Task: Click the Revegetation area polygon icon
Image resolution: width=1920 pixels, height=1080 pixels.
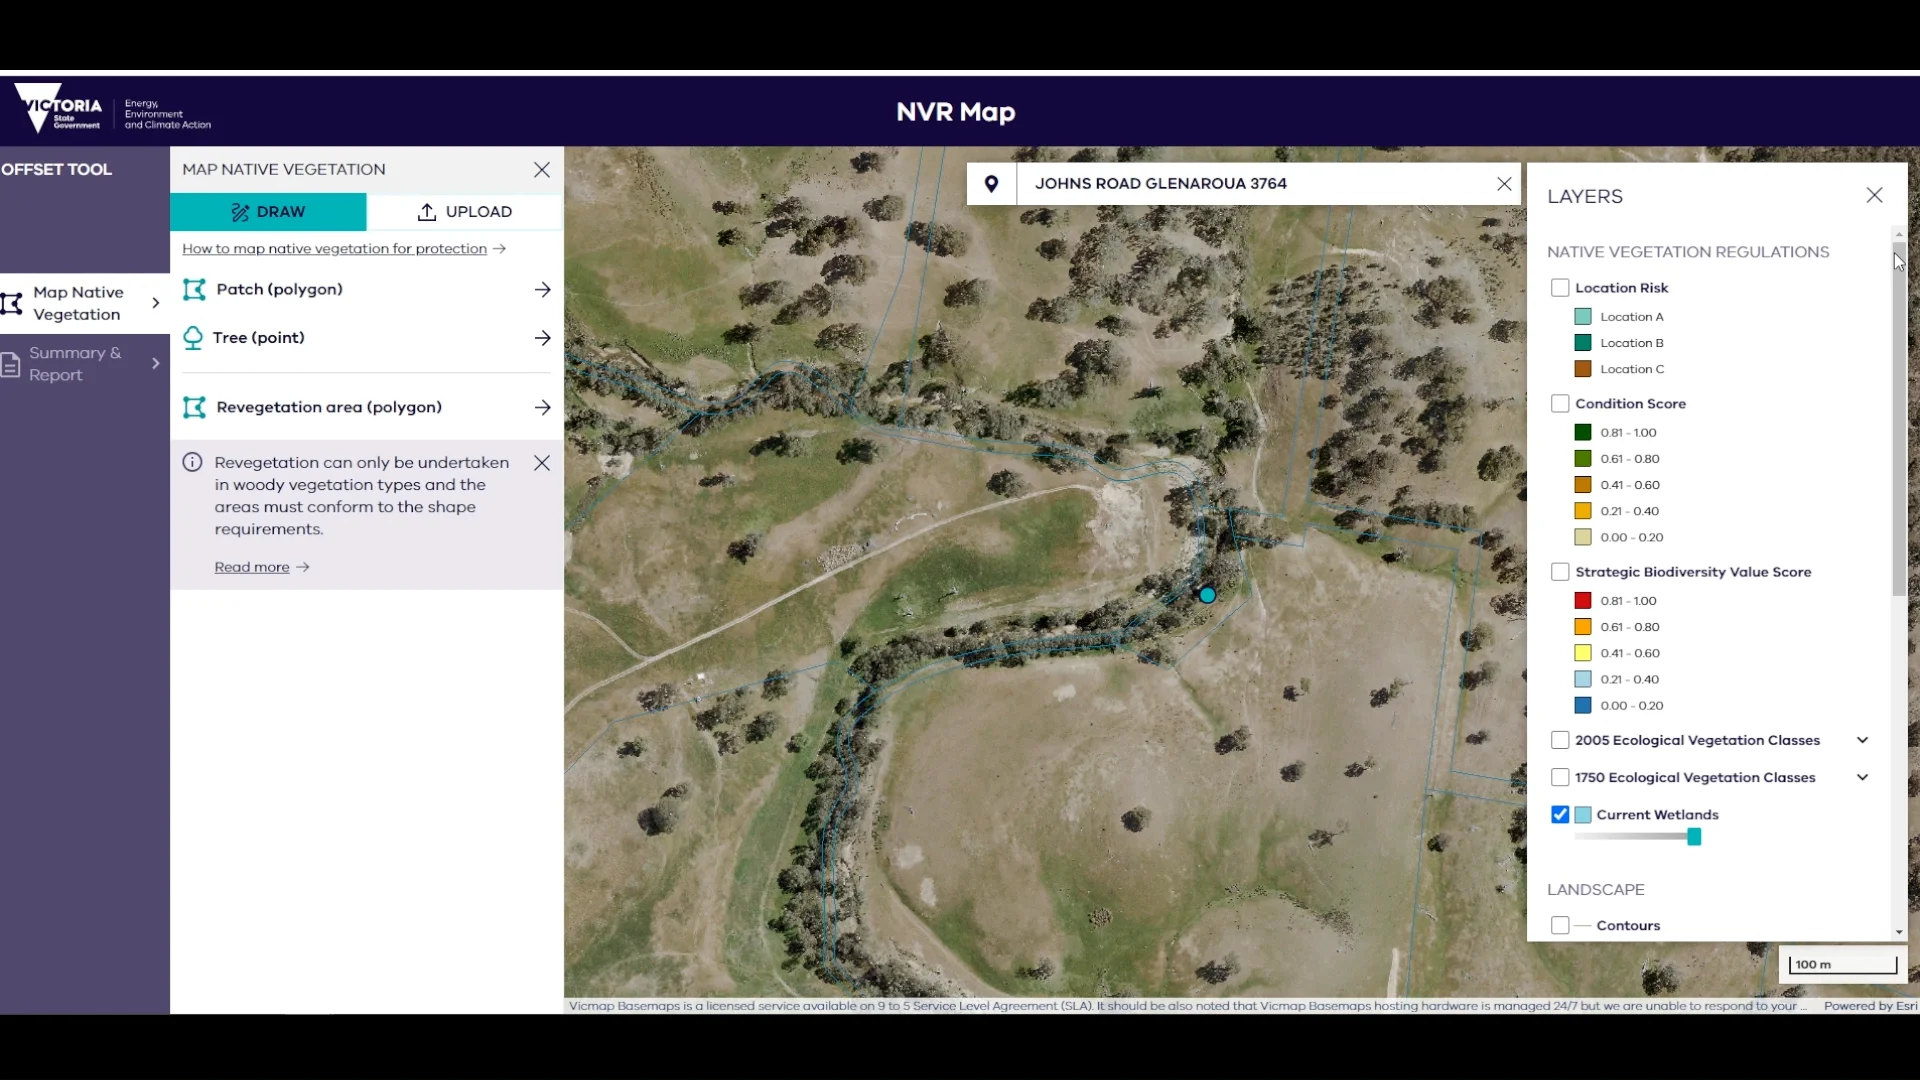Action: point(194,407)
